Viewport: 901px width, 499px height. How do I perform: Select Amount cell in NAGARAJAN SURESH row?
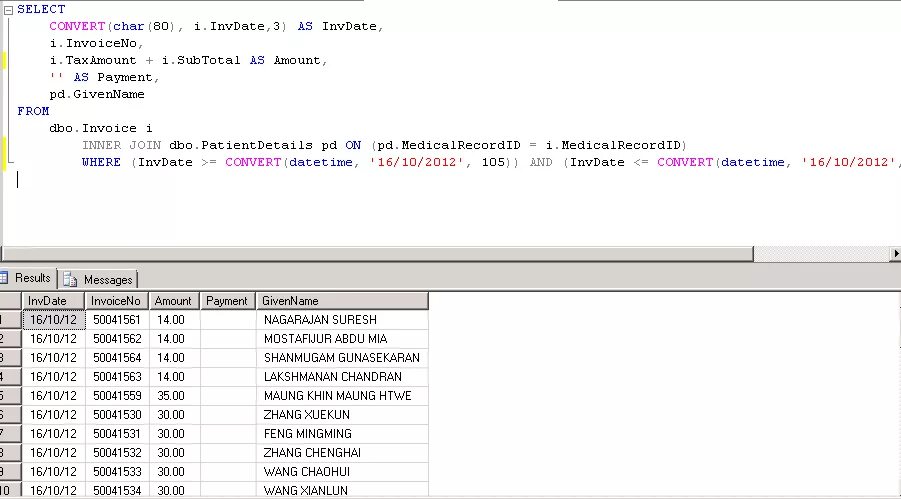pos(175,320)
